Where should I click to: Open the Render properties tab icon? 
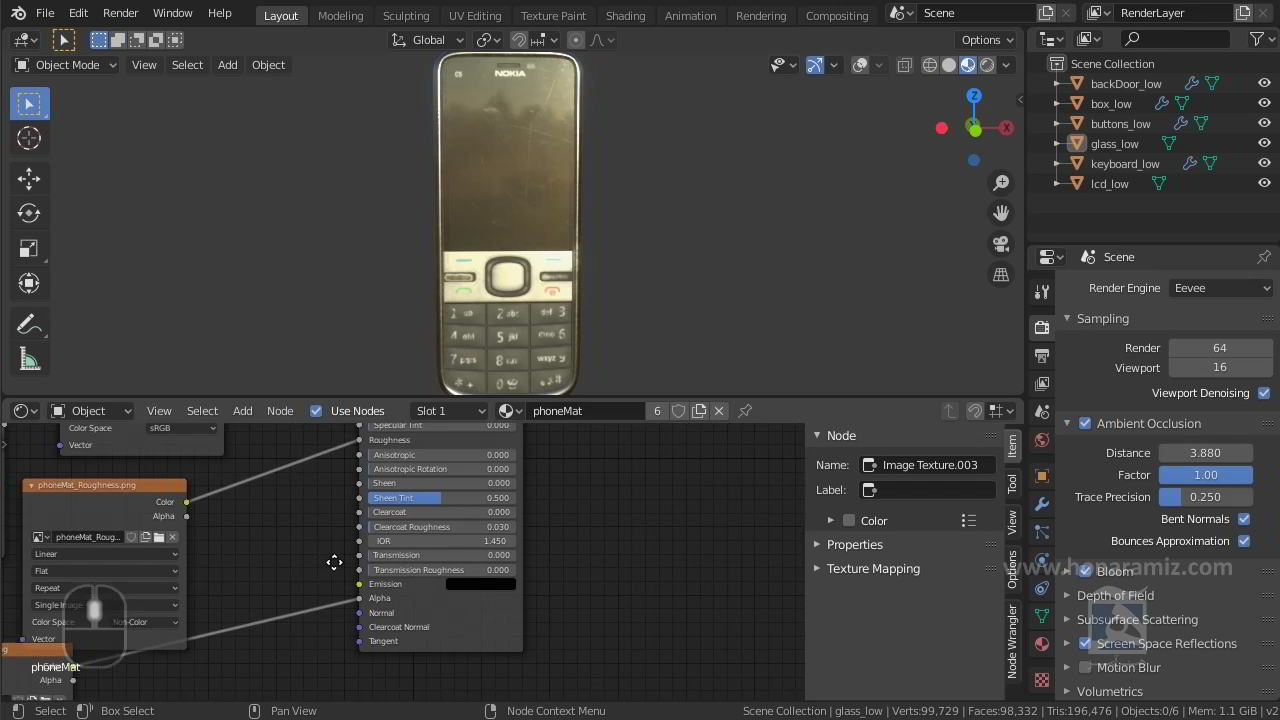click(x=1042, y=327)
